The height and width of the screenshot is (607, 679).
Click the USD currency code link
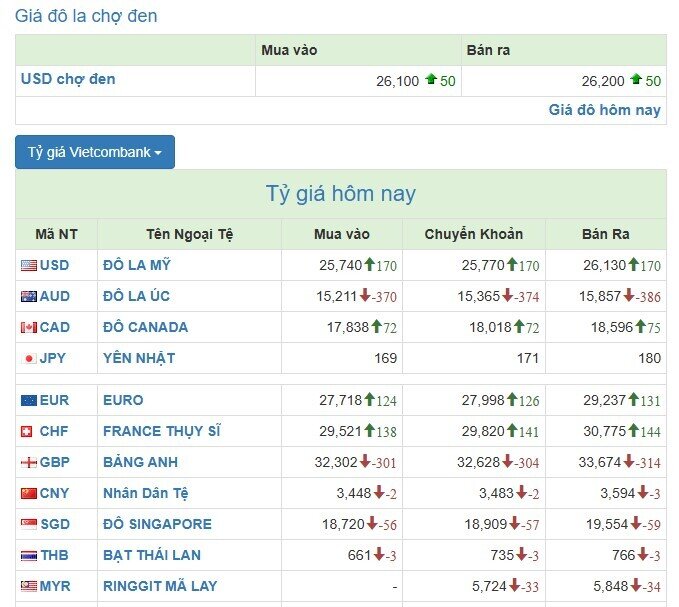coord(54,265)
